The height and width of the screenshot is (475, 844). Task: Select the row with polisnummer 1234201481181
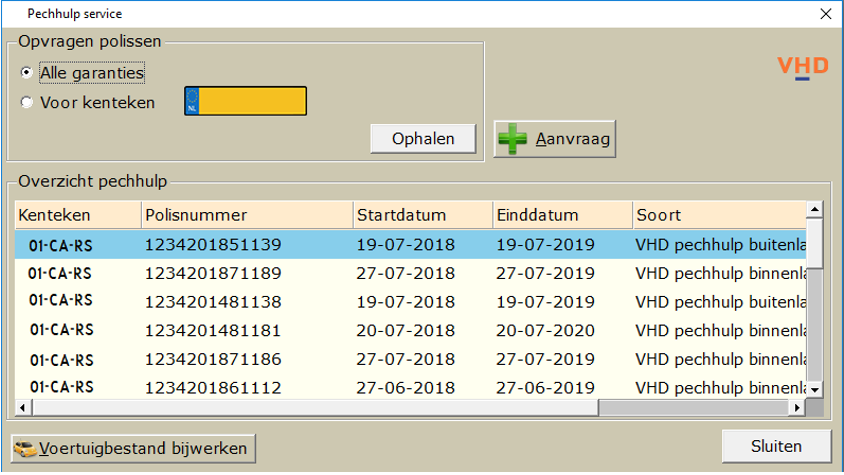pos(411,330)
